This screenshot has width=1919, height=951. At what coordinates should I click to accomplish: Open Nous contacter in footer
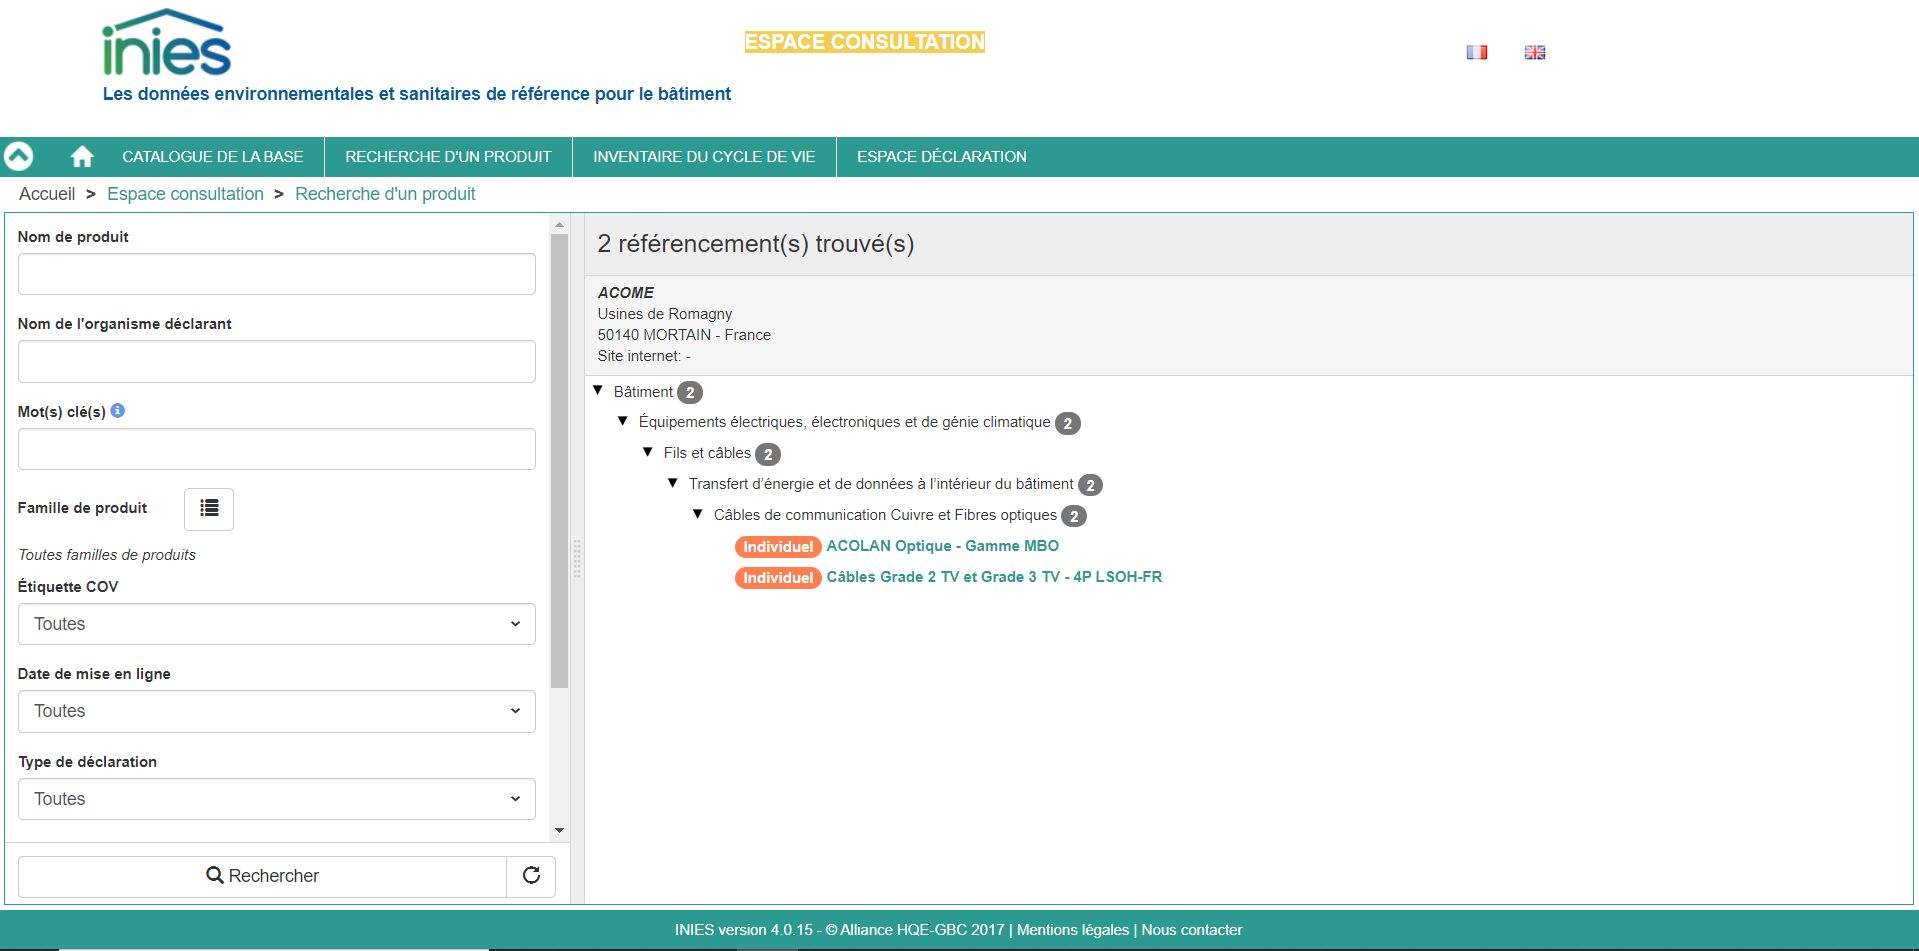[1192, 930]
